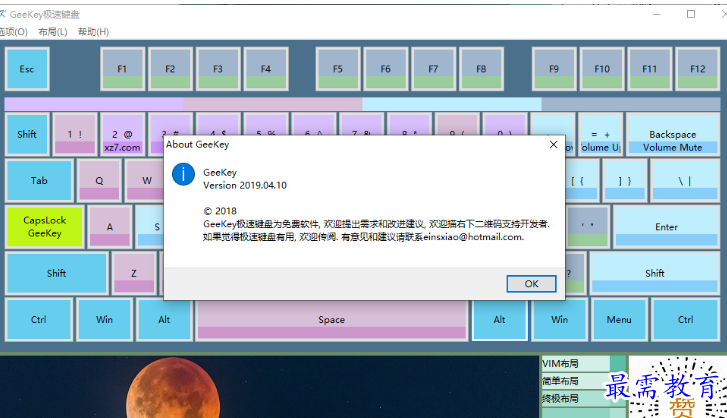Click the [ { key

(581, 181)
